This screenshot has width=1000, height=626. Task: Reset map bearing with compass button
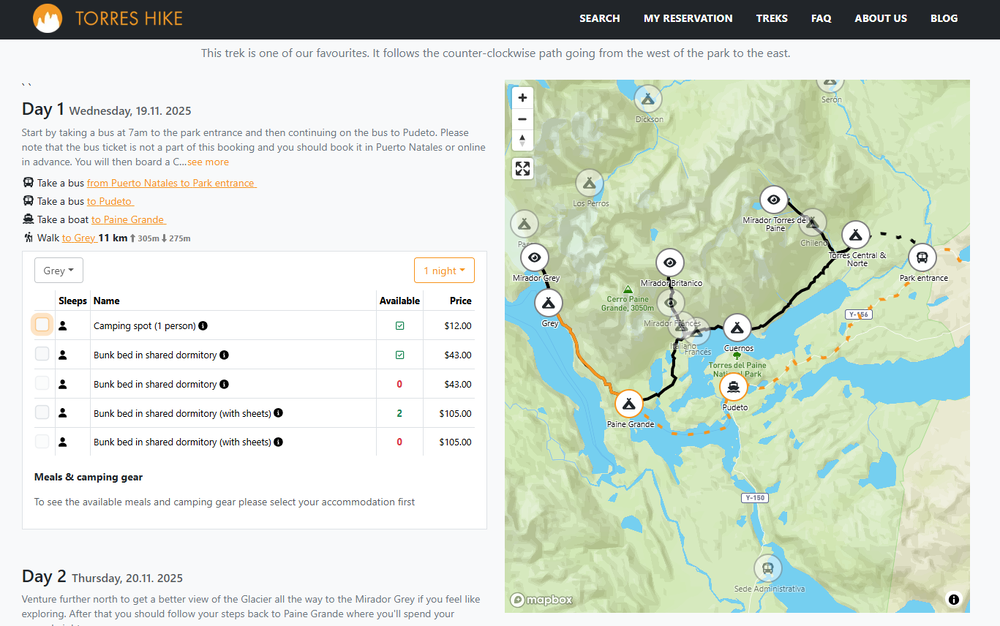(522, 140)
